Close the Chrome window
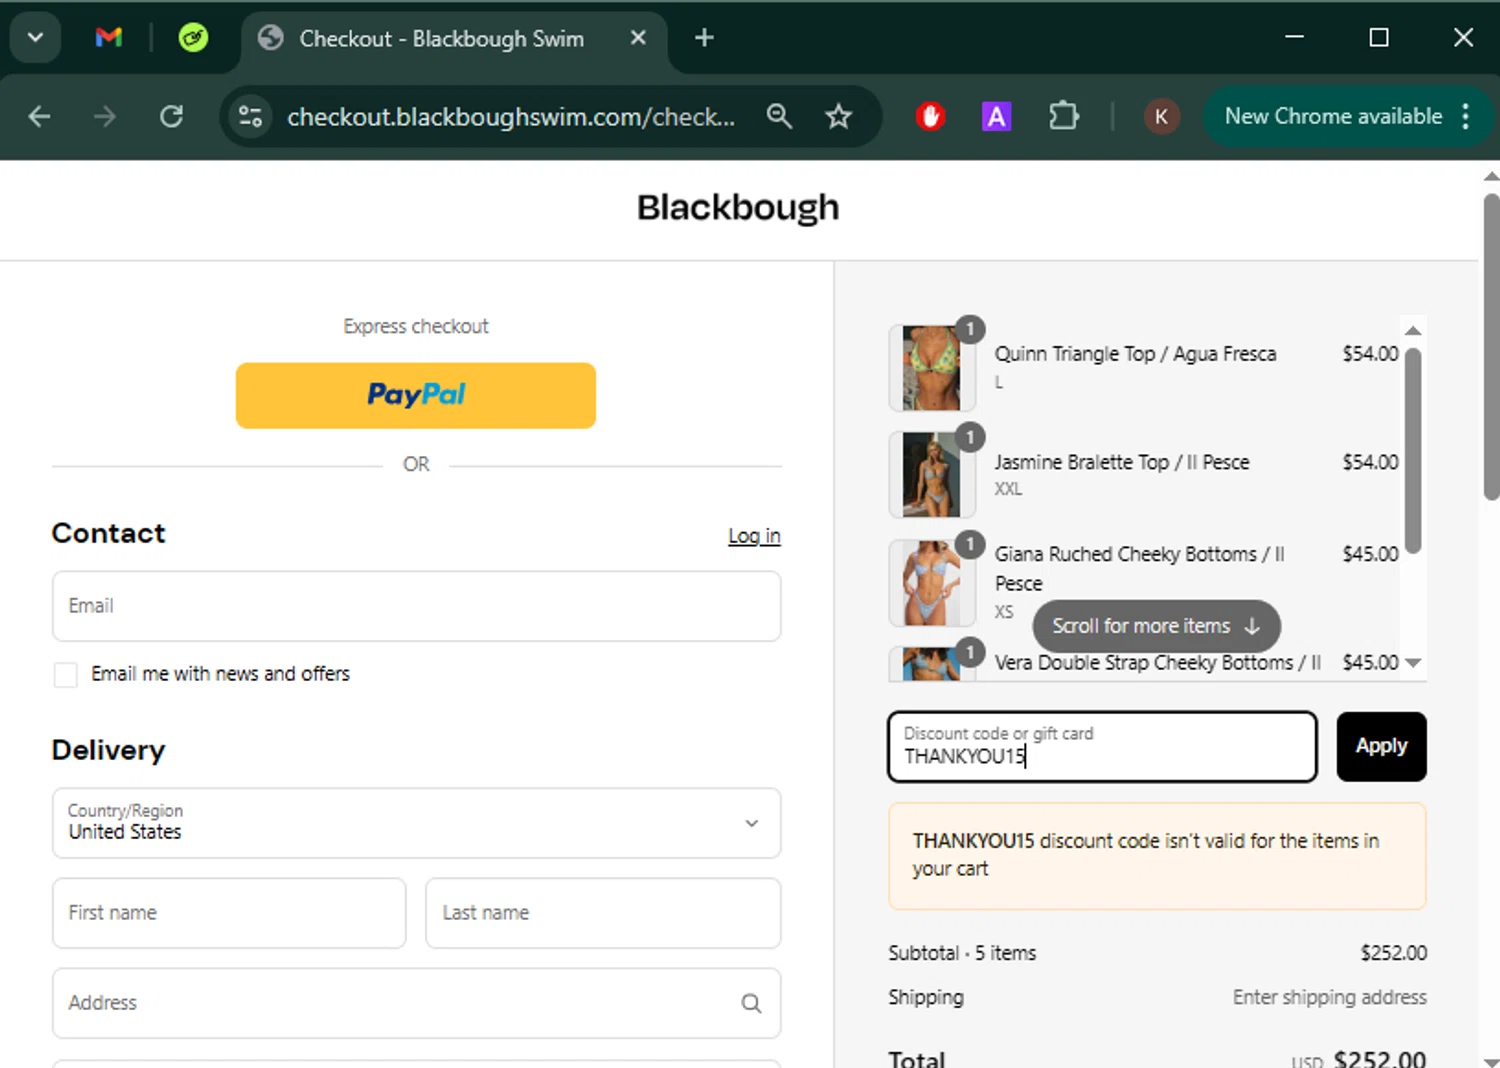The height and width of the screenshot is (1068, 1500). point(1463,38)
